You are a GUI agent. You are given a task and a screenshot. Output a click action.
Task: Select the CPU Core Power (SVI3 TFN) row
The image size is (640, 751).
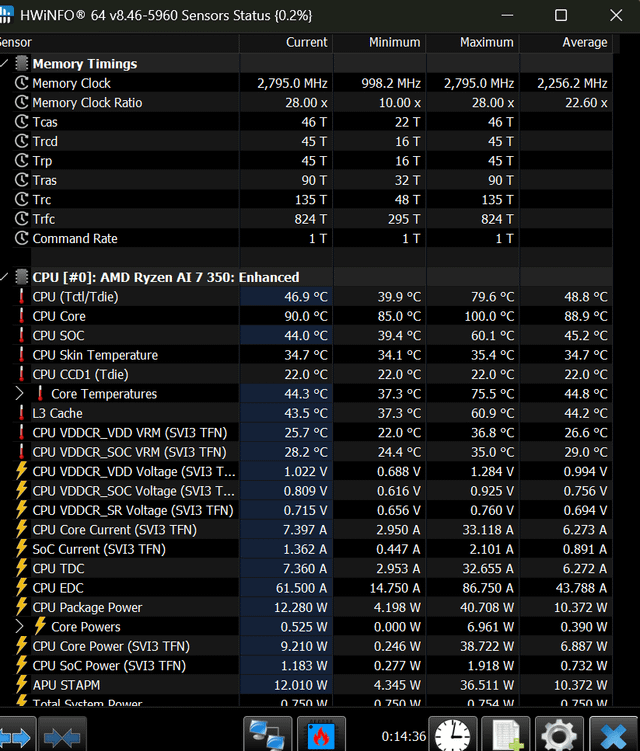tap(306, 646)
